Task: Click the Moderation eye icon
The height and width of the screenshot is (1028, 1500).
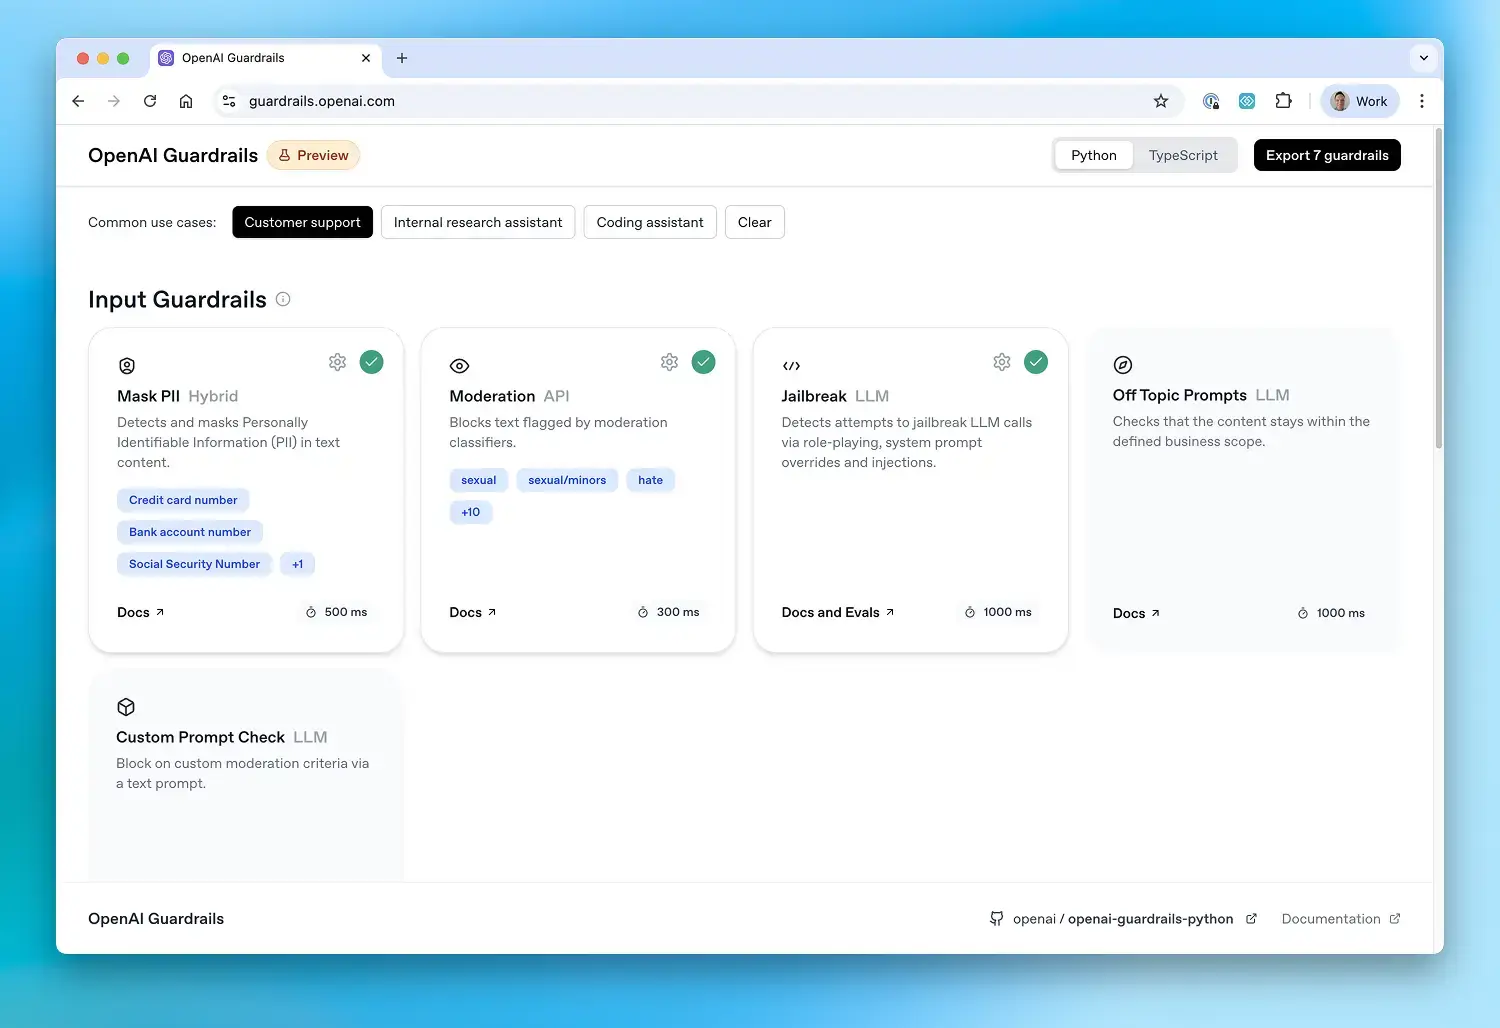Action: pos(459,365)
